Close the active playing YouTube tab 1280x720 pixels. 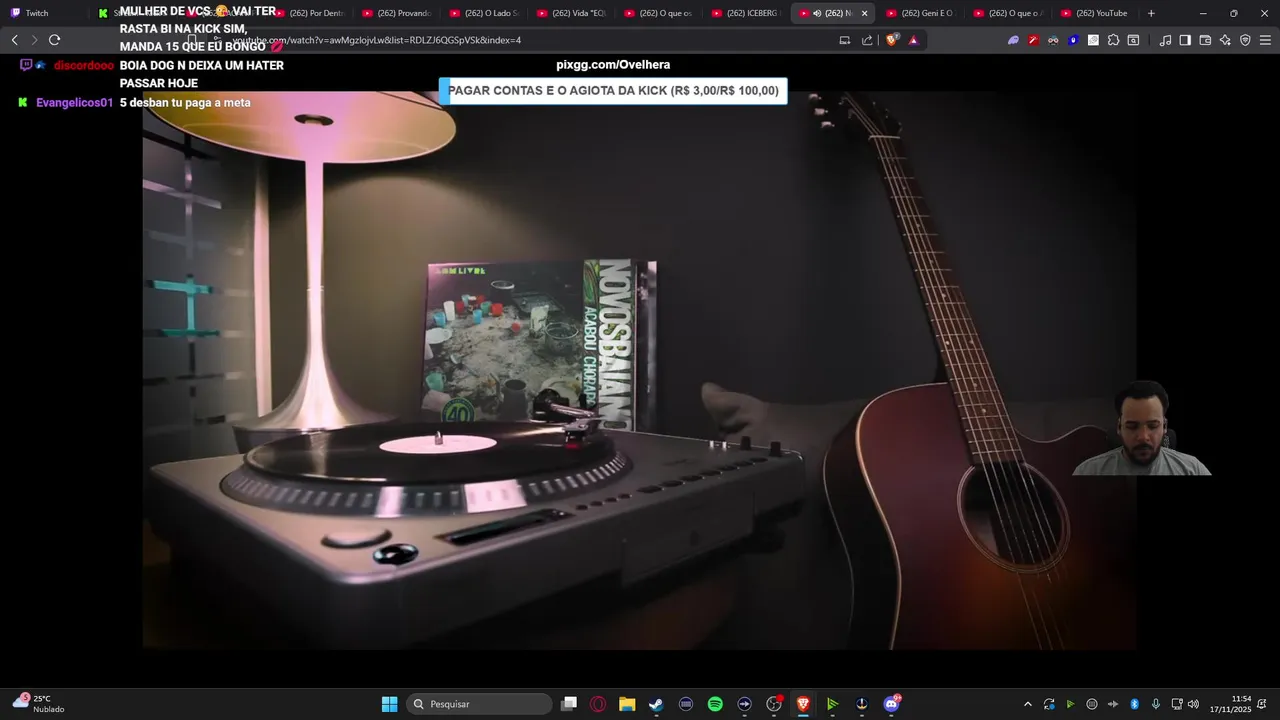(864, 13)
